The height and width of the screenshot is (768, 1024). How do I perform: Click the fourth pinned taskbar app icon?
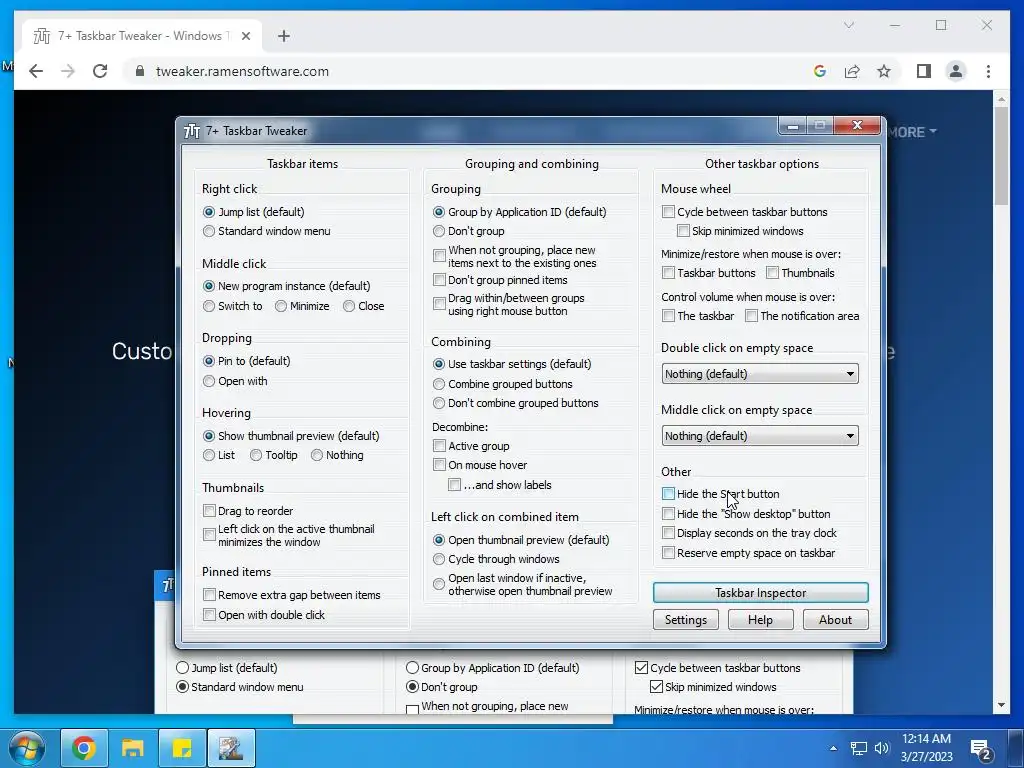(x=231, y=748)
